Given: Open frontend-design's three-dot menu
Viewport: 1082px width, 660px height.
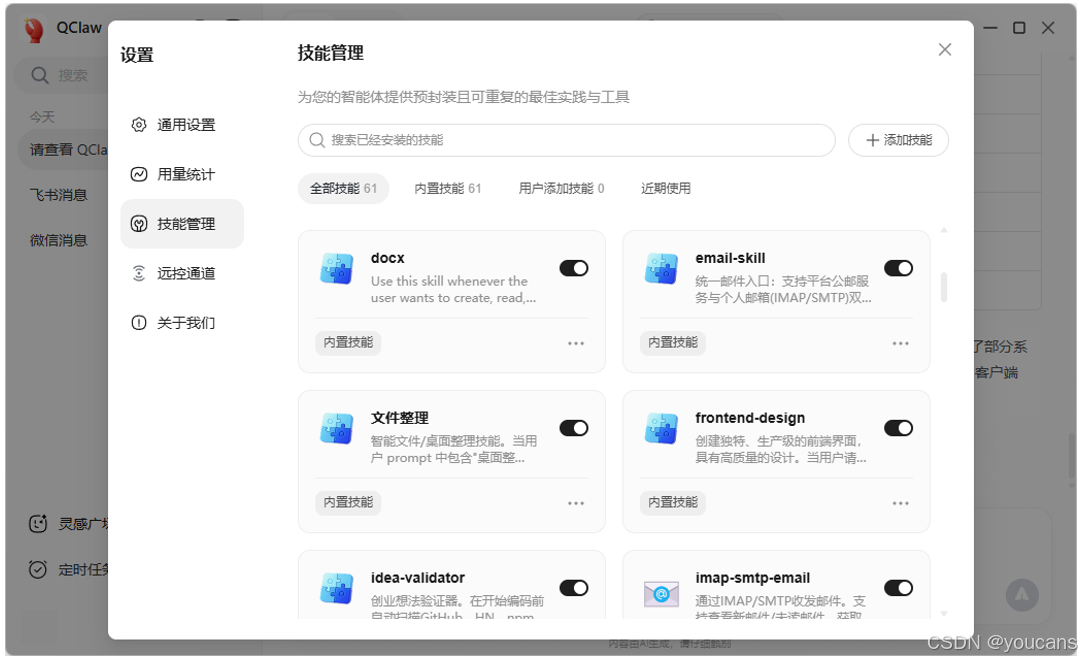Looking at the screenshot, I should (x=900, y=503).
